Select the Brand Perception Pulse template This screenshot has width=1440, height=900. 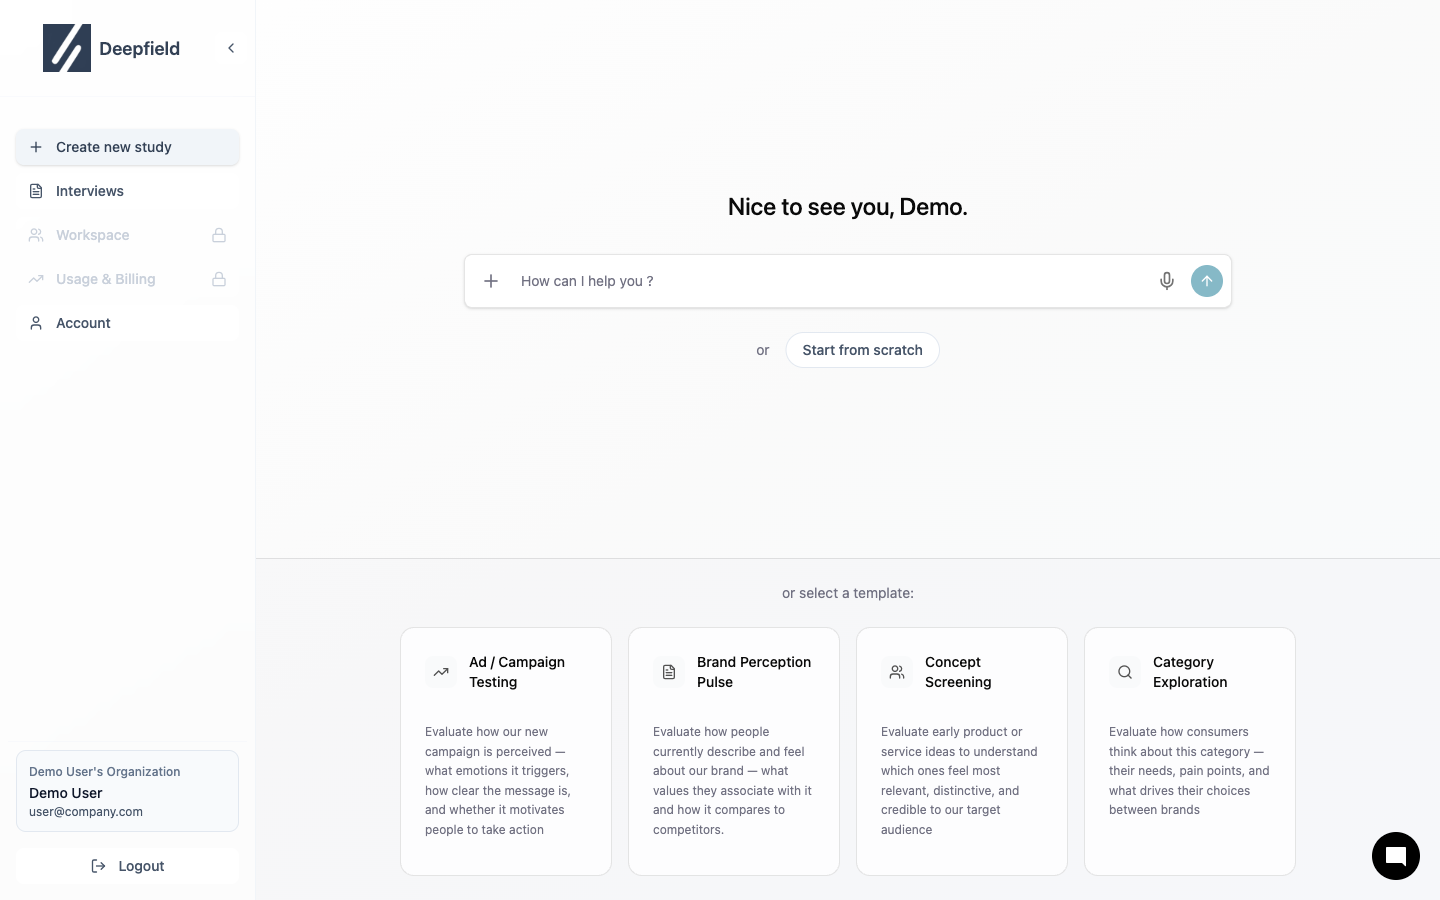click(x=733, y=751)
